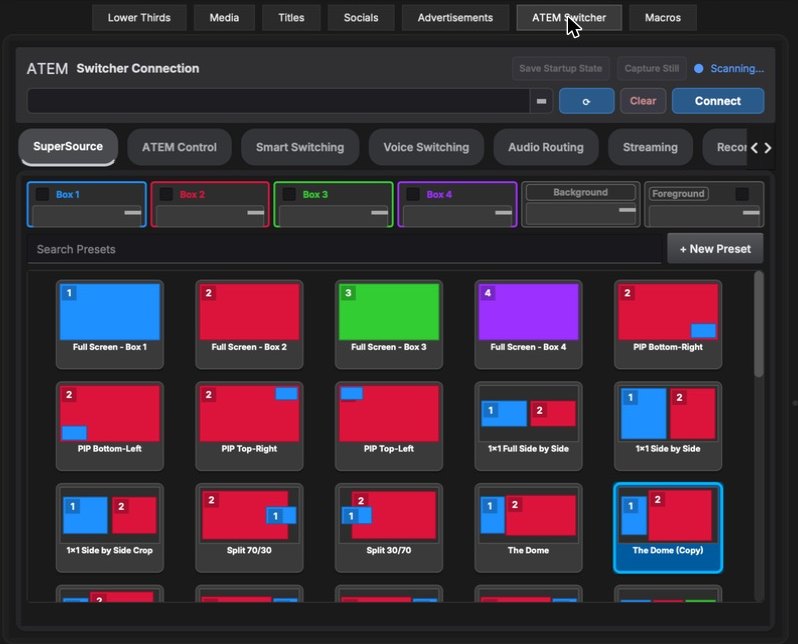This screenshot has height=644, width=798.
Task: Click Save Startup State button
Action: tap(560, 68)
